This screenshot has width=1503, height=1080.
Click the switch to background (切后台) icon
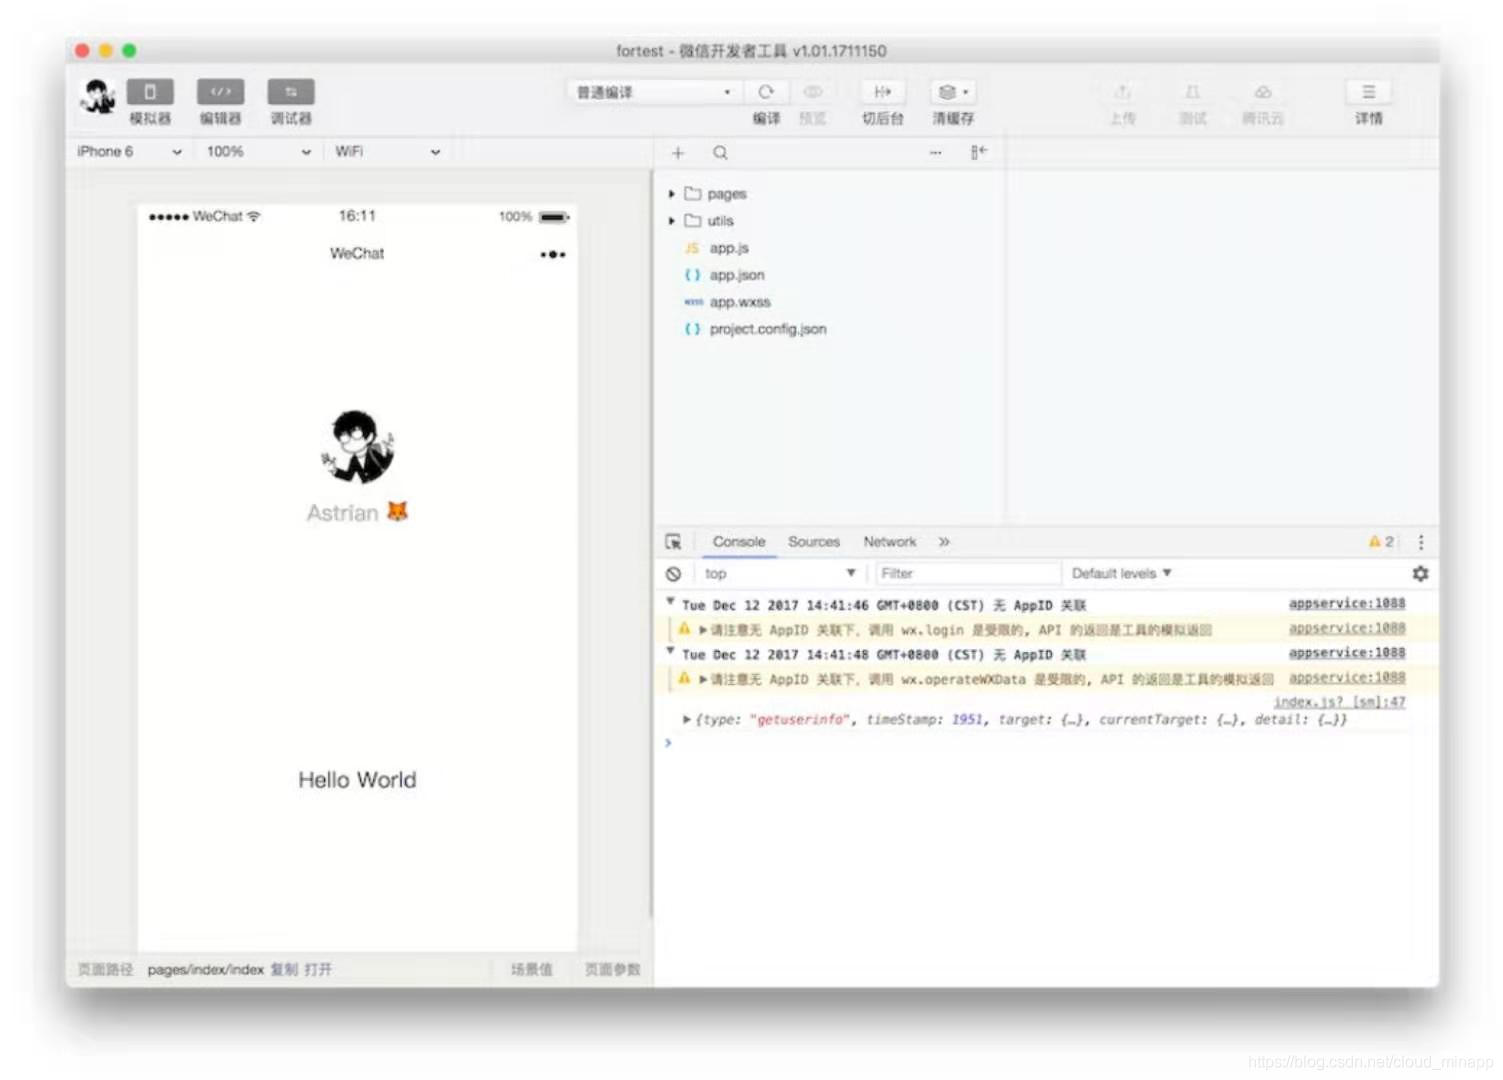coord(883,92)
